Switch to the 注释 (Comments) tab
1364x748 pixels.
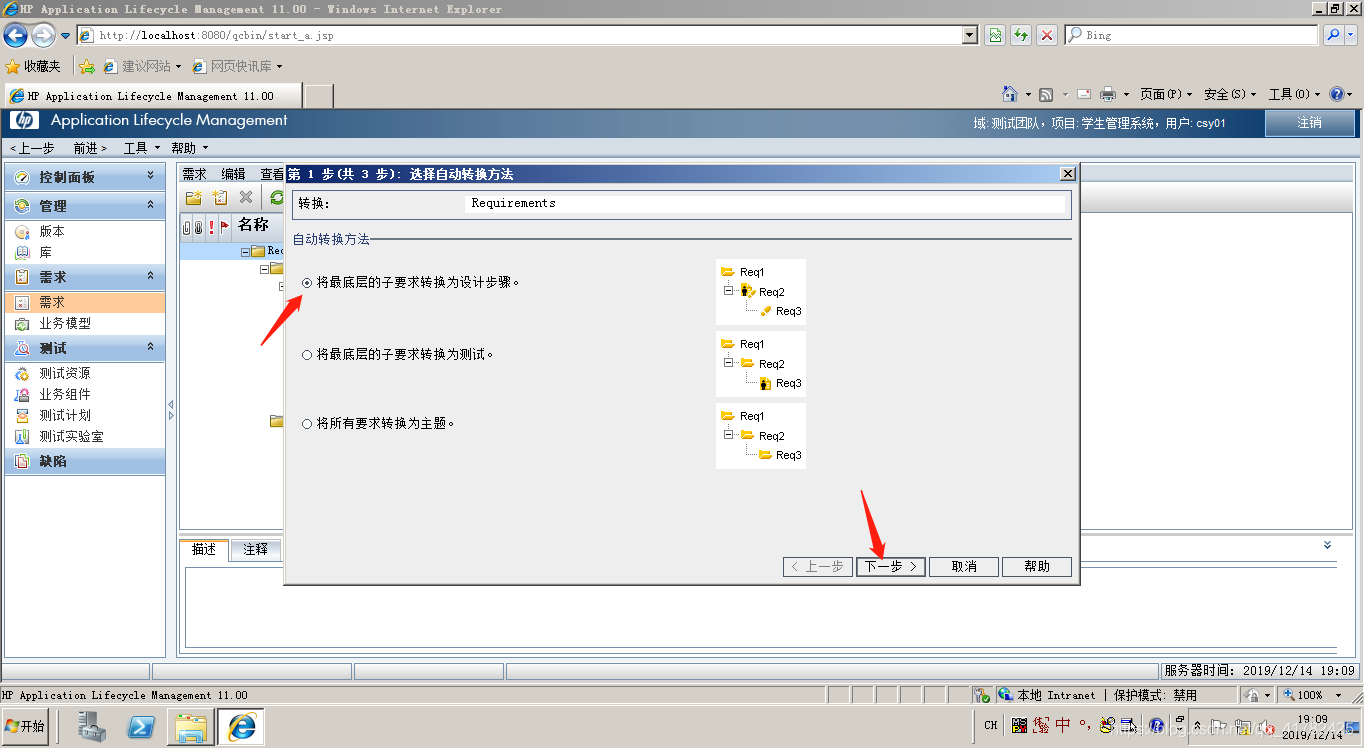[x=256, y=549]
